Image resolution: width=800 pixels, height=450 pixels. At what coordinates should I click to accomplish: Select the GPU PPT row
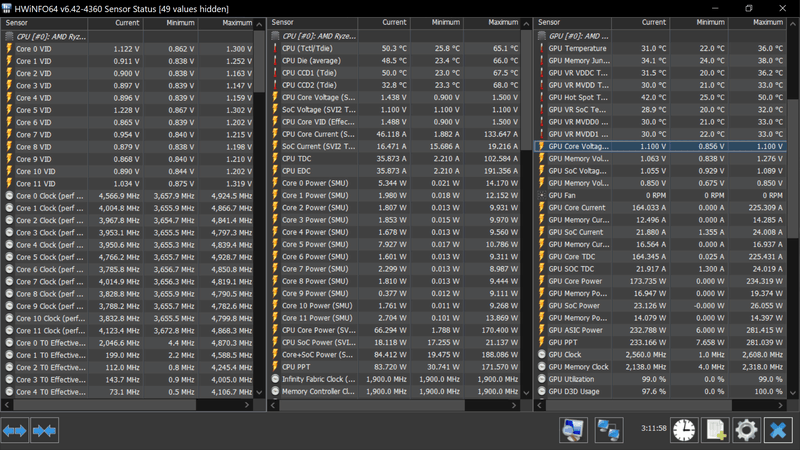click(x=660, y=342)
